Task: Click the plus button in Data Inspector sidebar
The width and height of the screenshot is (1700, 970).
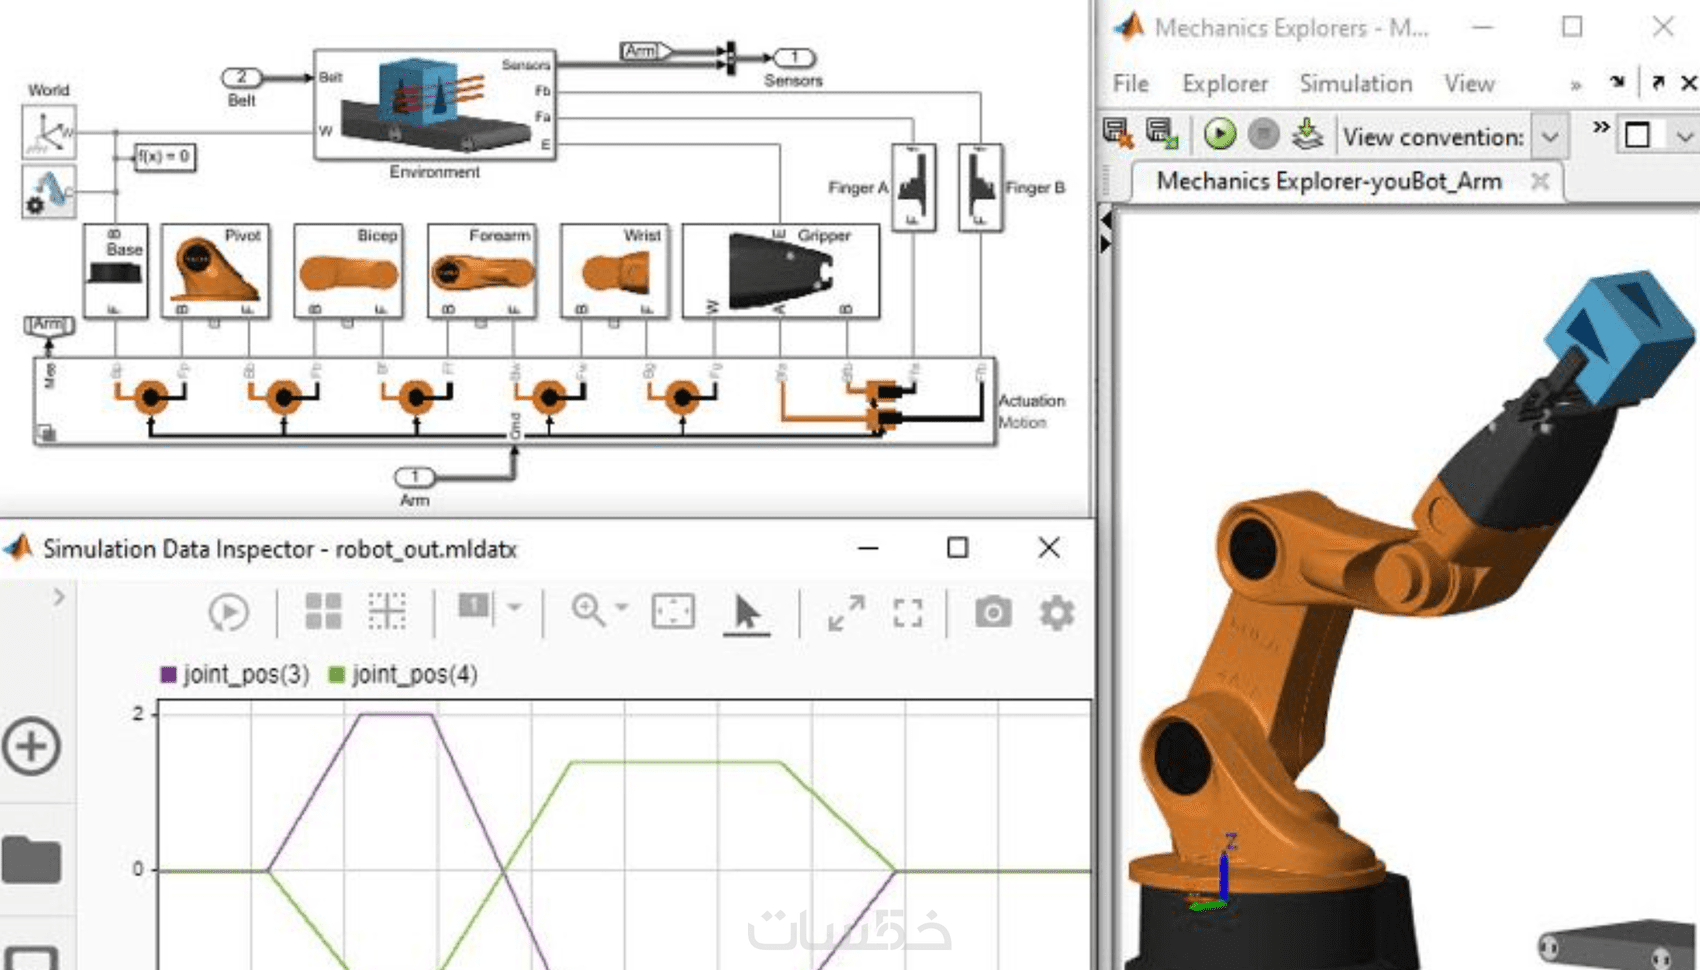Action: click(31, 746)
